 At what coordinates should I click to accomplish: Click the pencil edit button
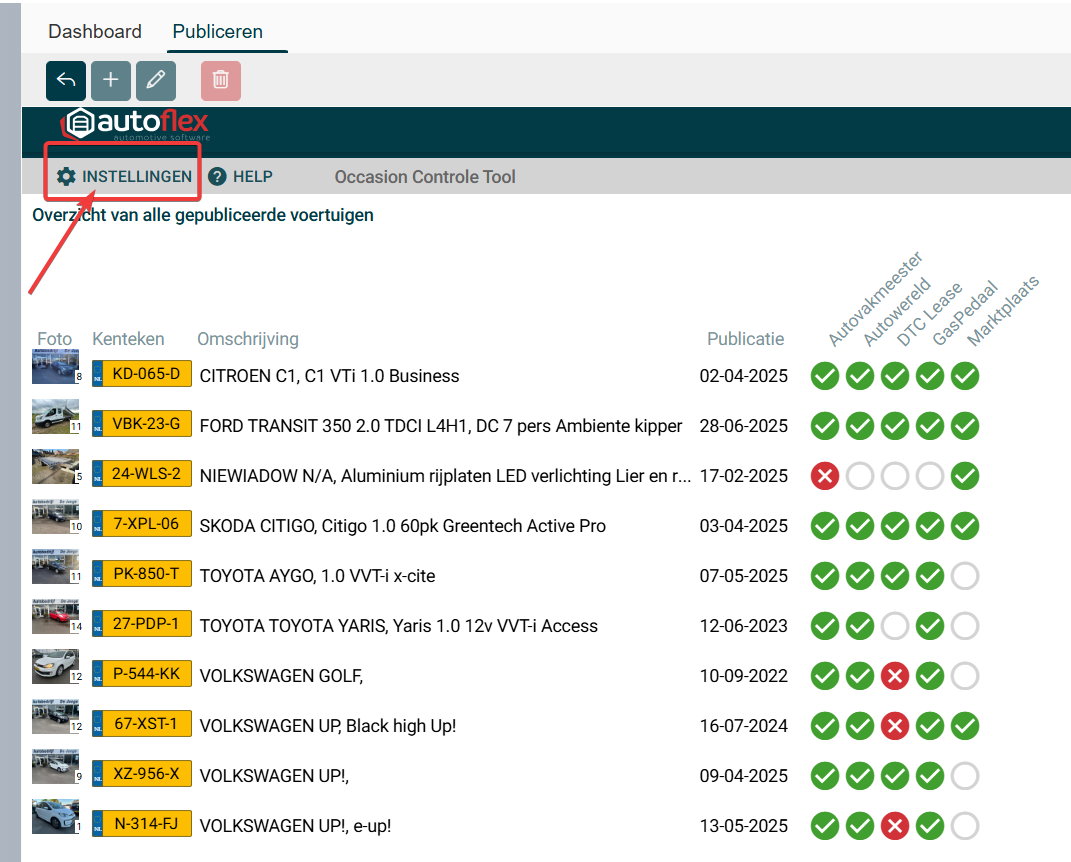(155, 81)
